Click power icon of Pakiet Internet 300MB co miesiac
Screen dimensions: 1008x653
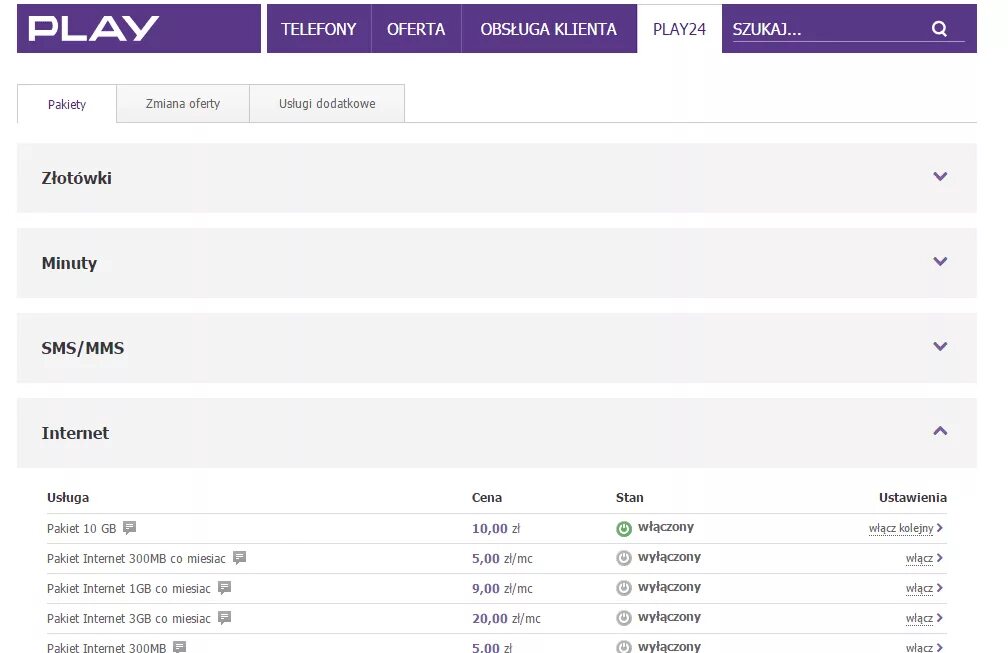(x=624, y=558)
